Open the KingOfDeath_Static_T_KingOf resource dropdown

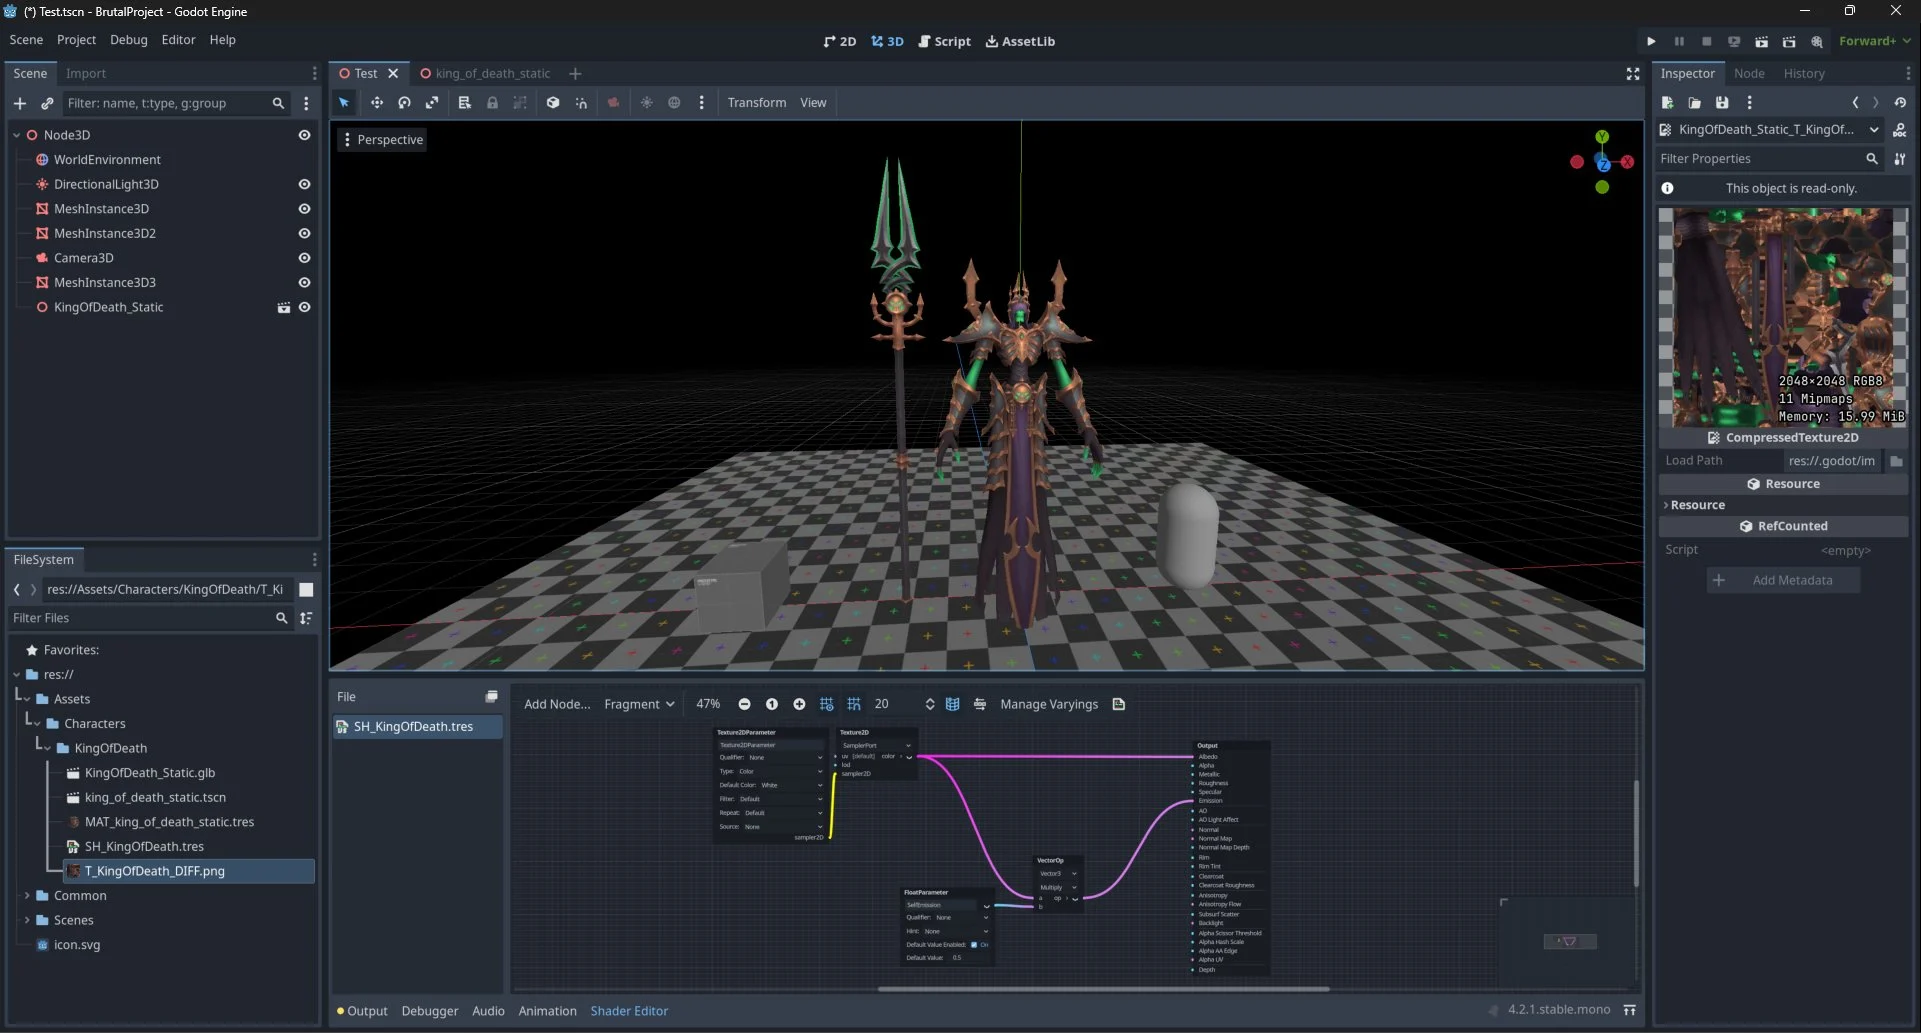tap(1769, 130)
